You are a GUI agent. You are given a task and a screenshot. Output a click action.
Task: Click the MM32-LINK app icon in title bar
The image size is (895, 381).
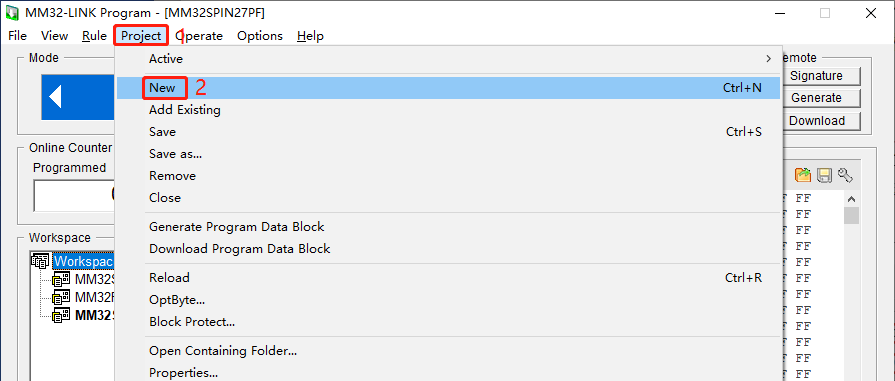click(x=11, y=13)
